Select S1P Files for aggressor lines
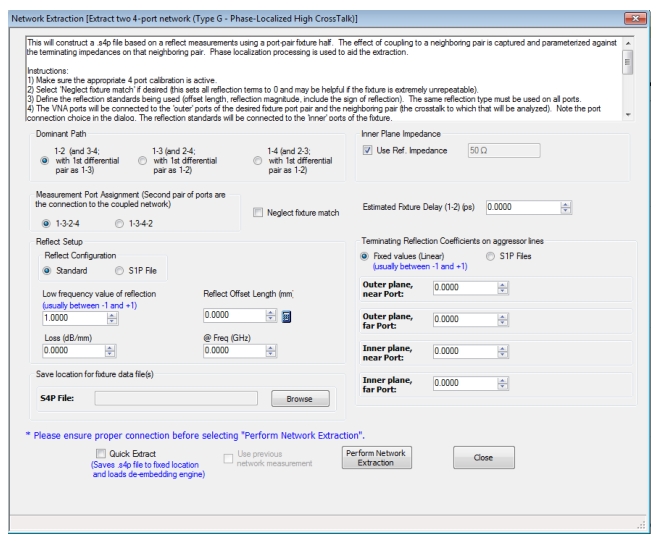This screenshot has width=659, height=542. 490,256
